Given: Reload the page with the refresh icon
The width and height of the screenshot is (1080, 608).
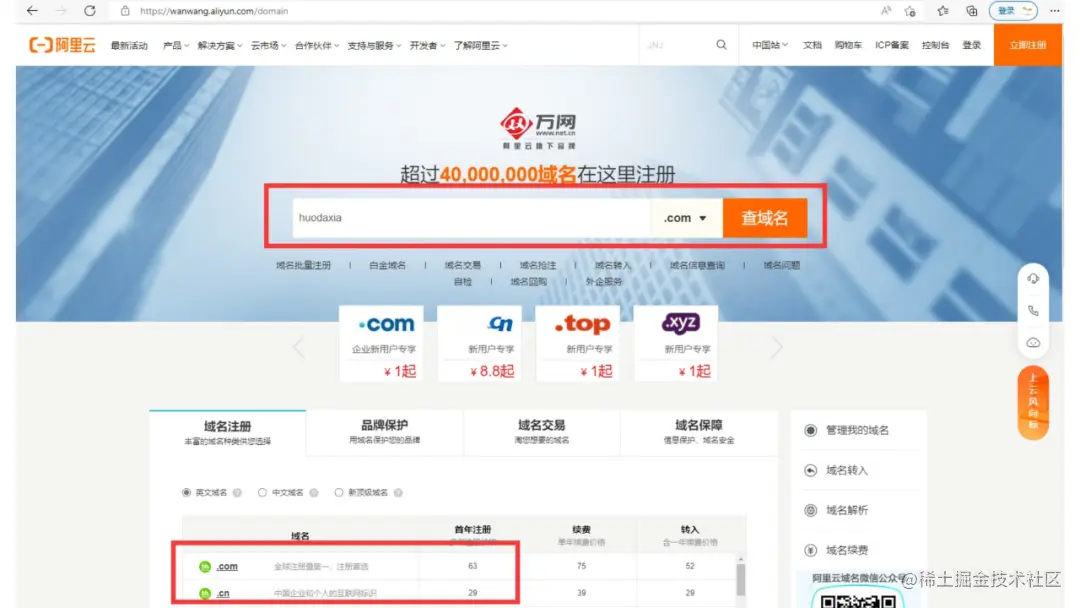Looking at the screenshot, I should (x=90, y=11).
